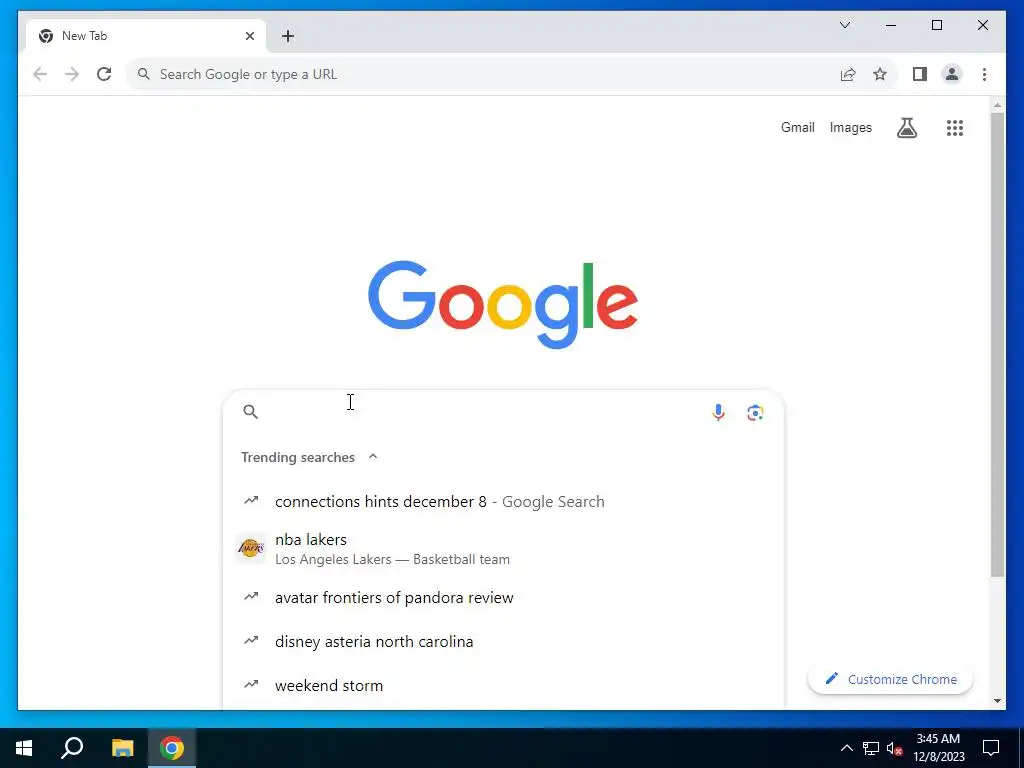Click the Chrome taskbar icon
Screen dimensions: 1024x768
[x=172, y=748]
